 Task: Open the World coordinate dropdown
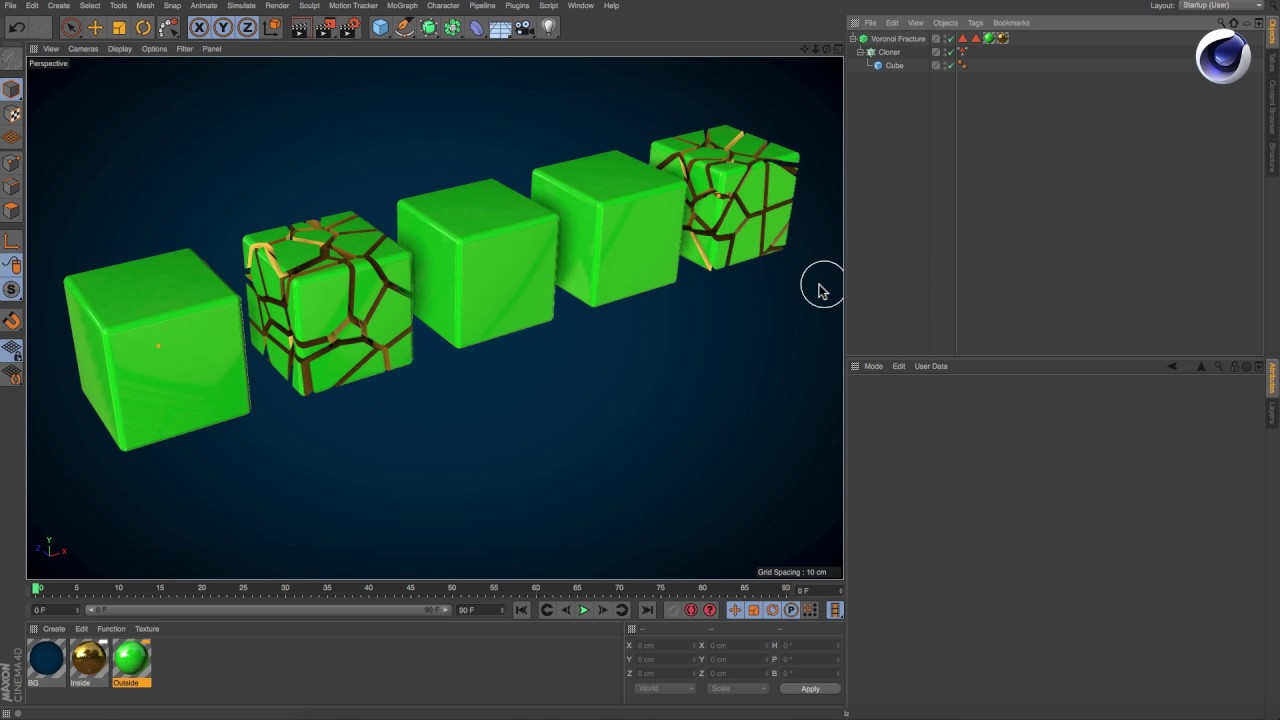pos(664,689)
